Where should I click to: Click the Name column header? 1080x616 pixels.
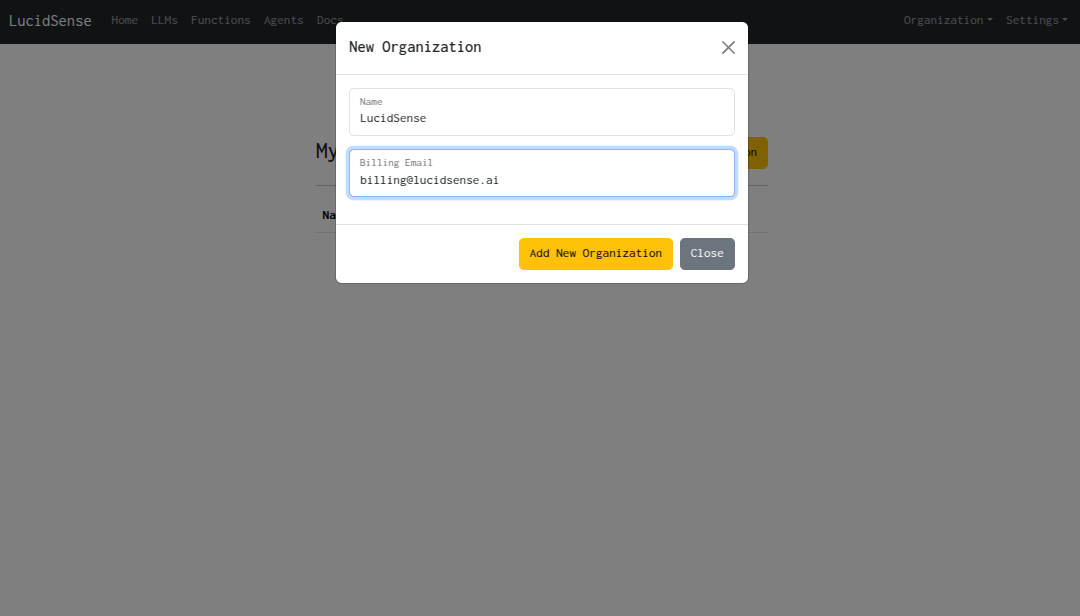[x=328, y=215]
